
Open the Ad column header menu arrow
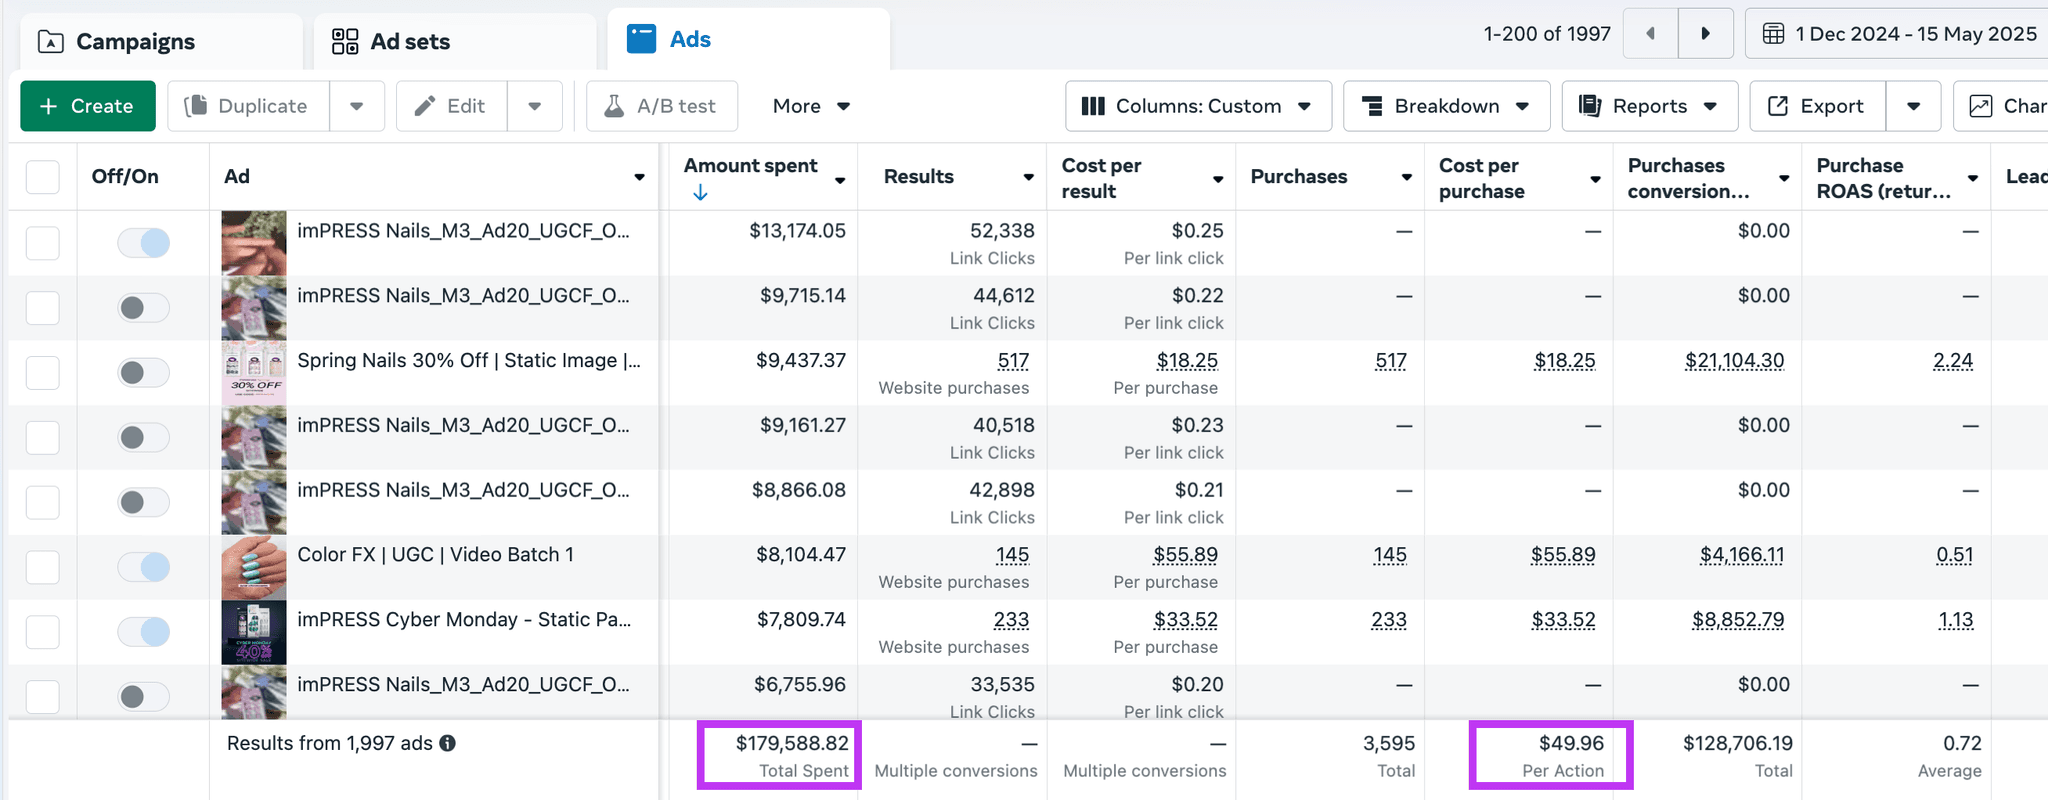point(639,177)
